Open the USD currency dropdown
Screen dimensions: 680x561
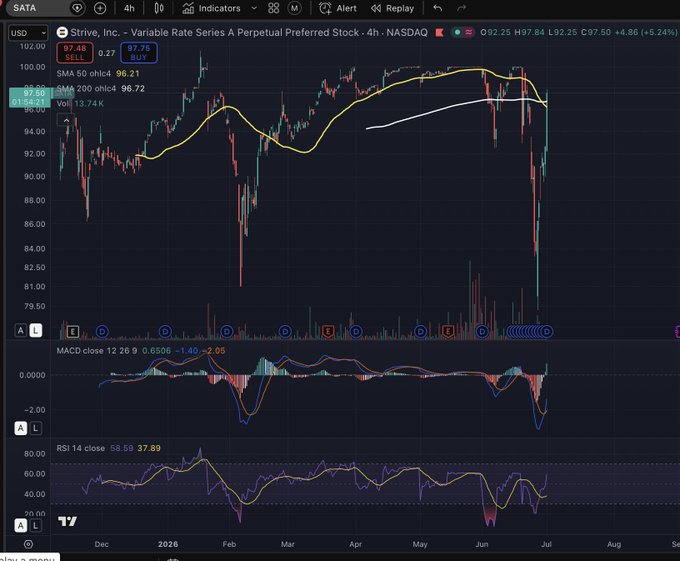(28, 33)
